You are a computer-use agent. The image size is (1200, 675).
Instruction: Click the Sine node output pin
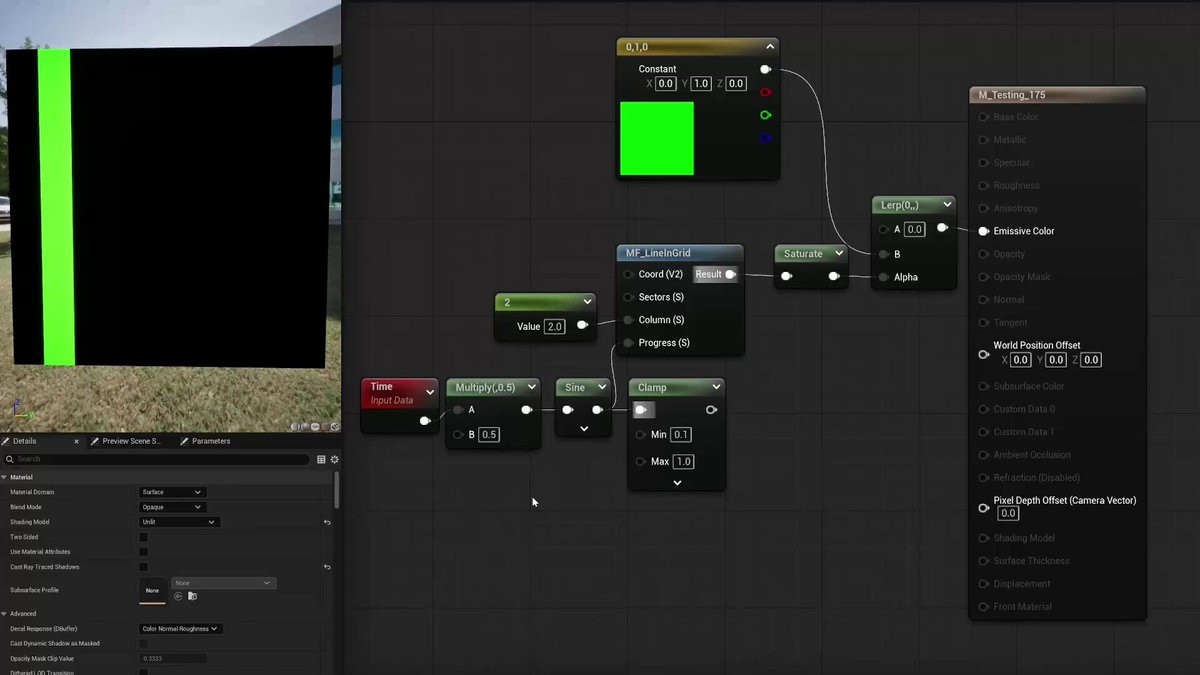pos(597,410)
